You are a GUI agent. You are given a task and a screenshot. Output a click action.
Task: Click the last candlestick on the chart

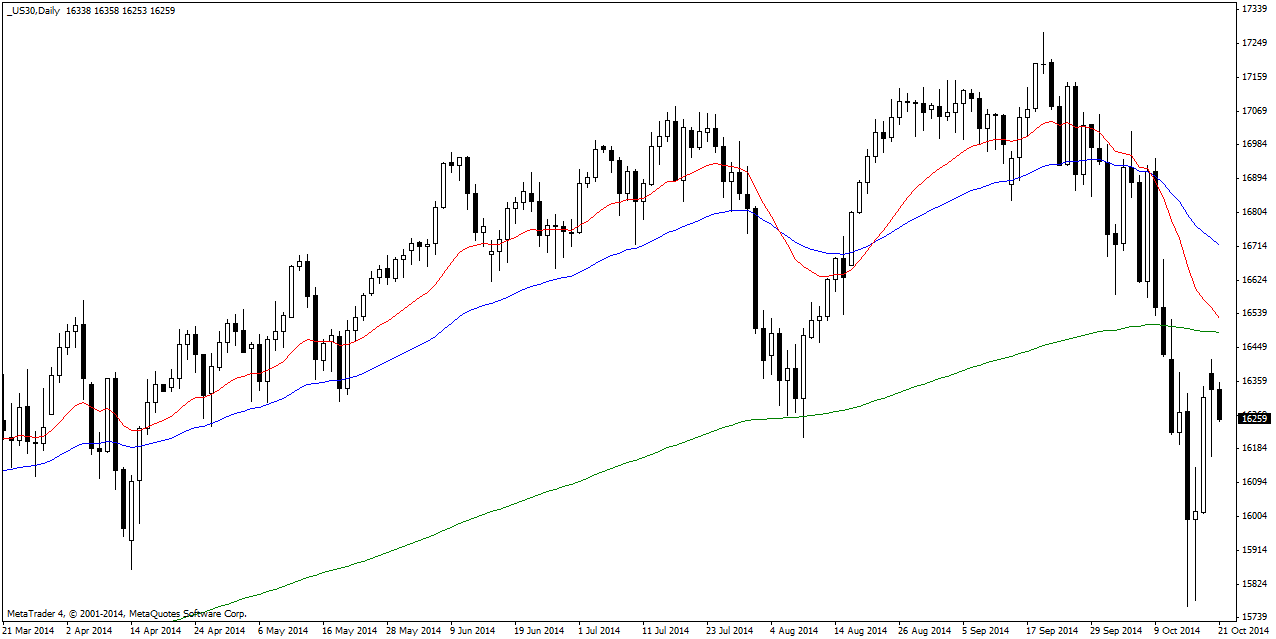click(x=1220, y=405)
